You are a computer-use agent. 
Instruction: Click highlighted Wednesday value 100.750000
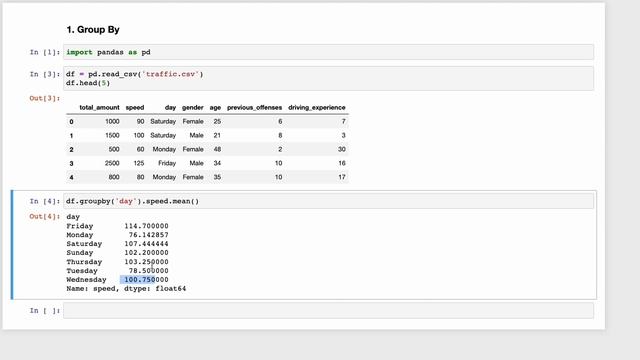[x=147, y=280]
